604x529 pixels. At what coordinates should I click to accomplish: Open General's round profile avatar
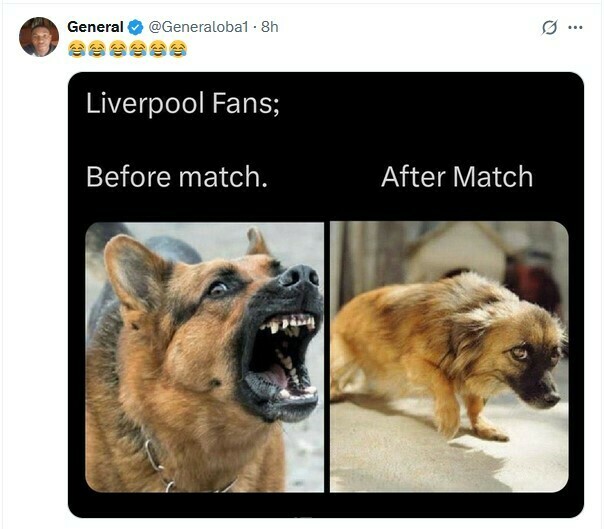pos(39,37)
